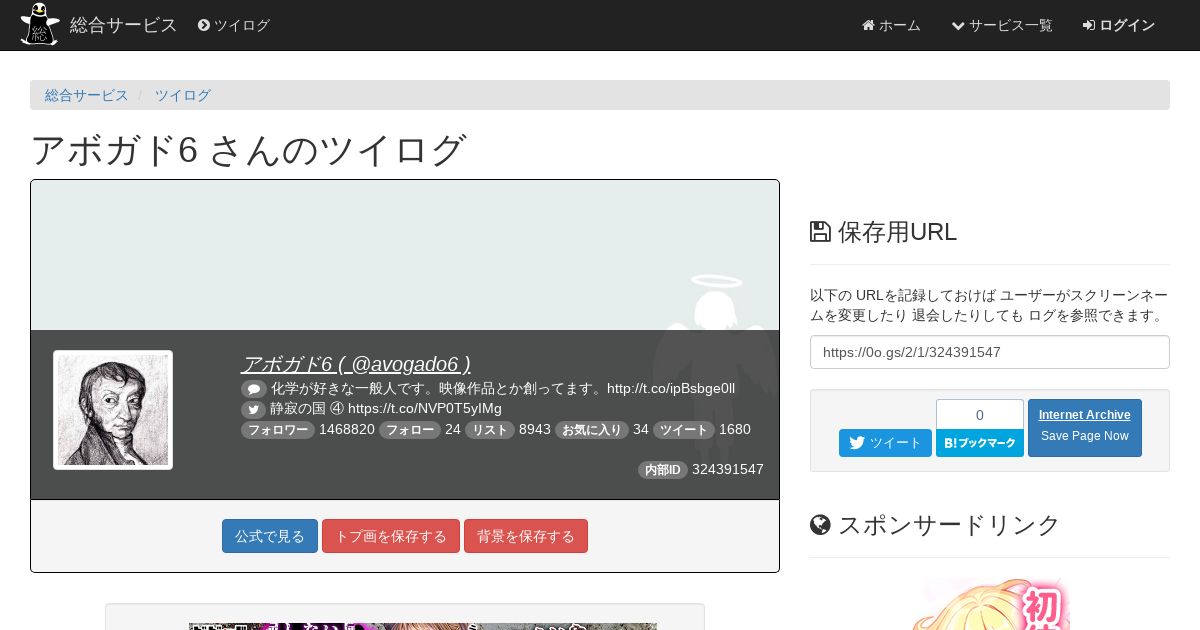Click the Twitter bird location badge
The image size is (1200, 630).
(x=253, y=409)
